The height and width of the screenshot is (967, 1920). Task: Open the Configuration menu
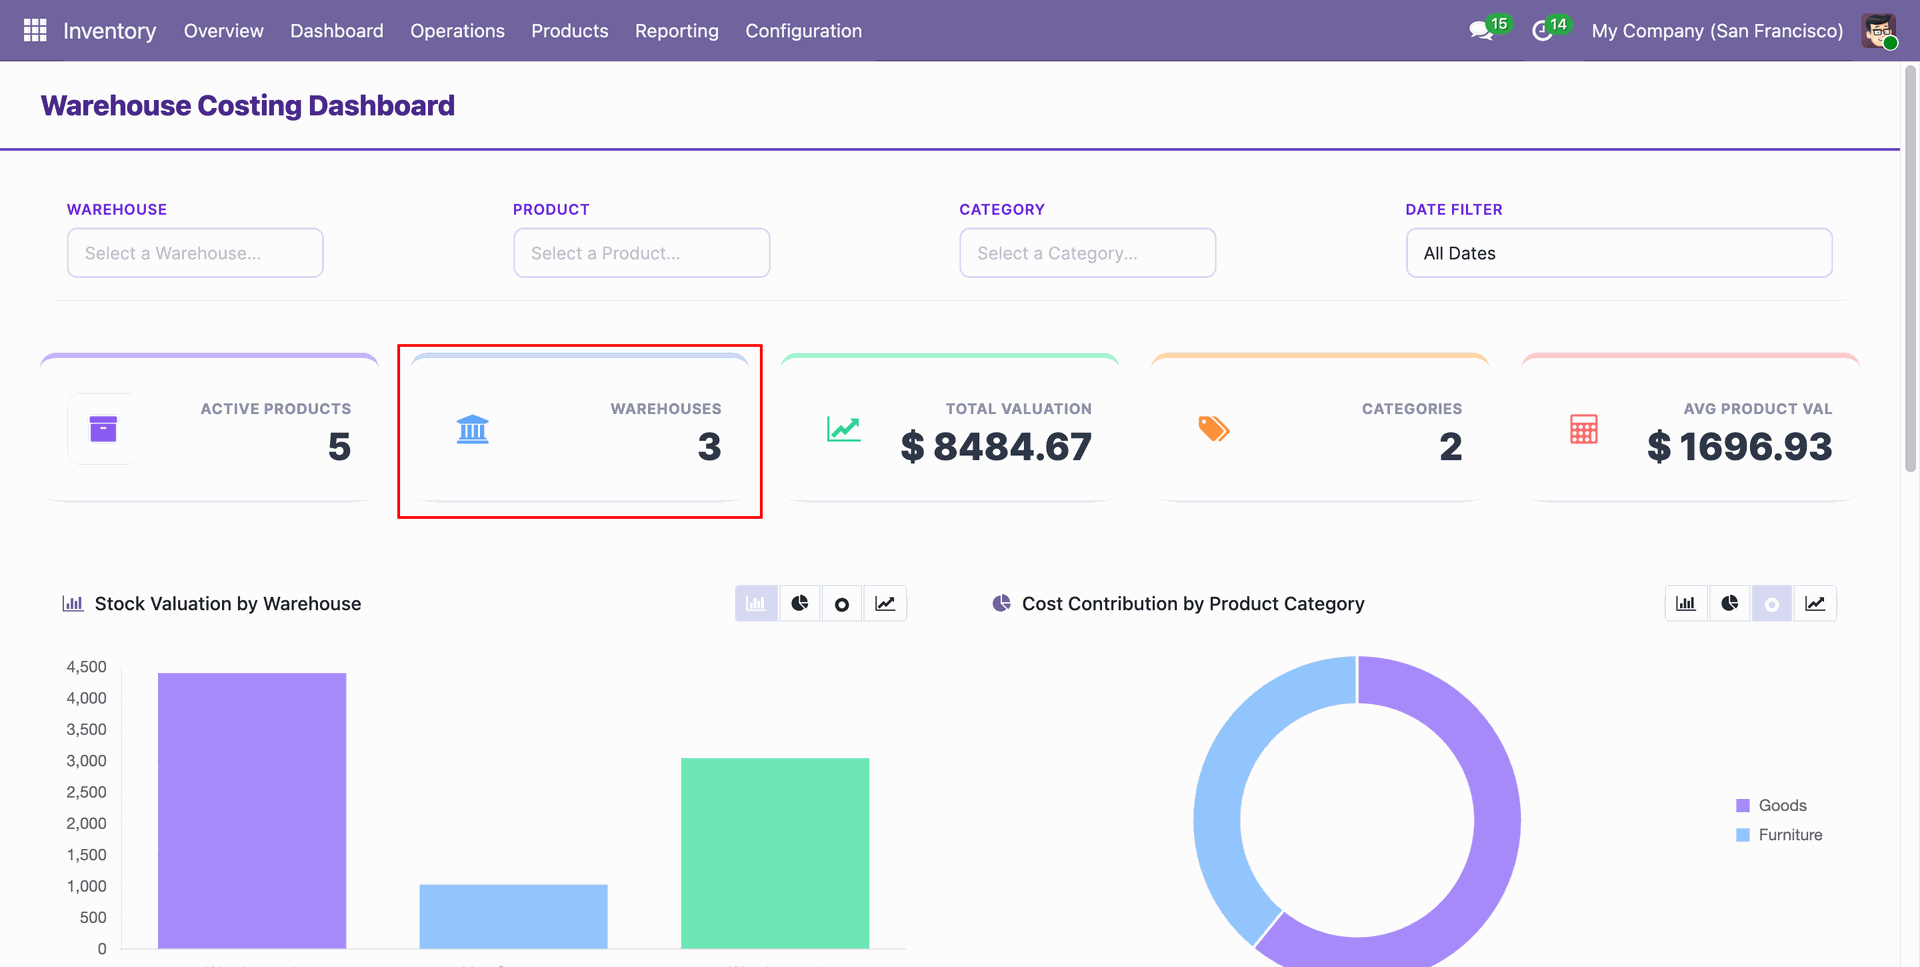[x=804, y=31]
